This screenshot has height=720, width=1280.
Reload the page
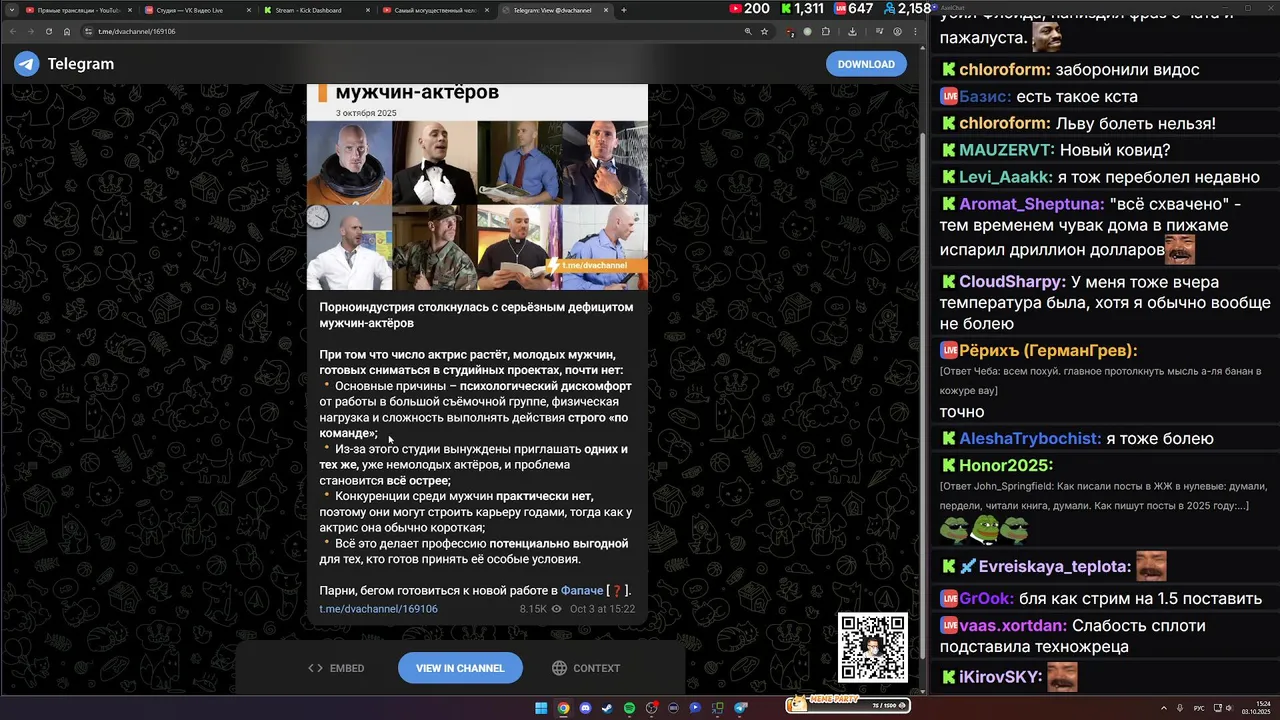(49, 31)
